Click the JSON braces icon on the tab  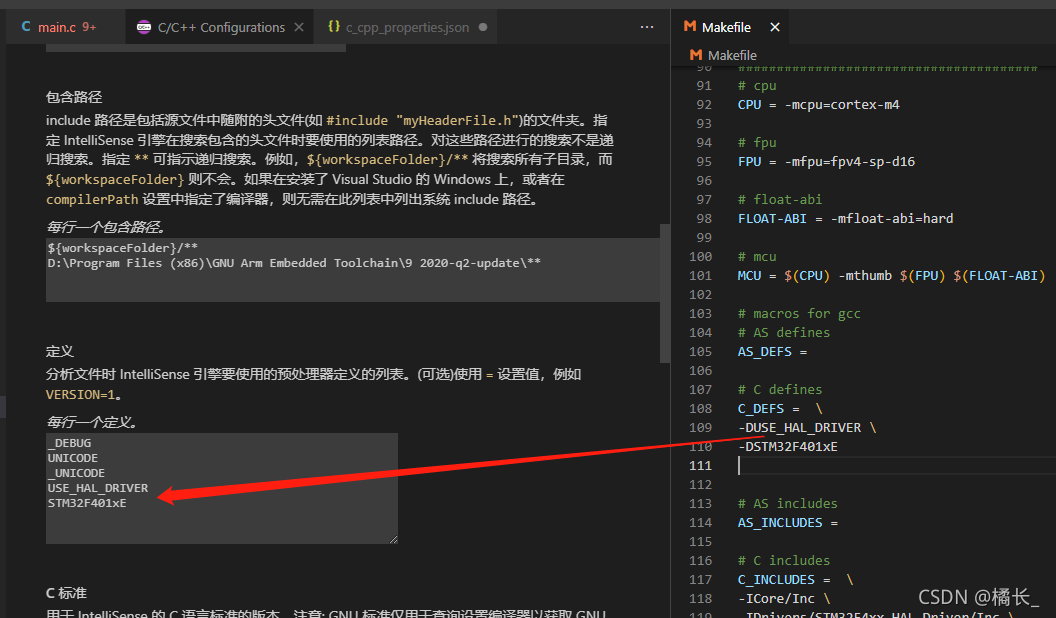[x=333, y=26]
